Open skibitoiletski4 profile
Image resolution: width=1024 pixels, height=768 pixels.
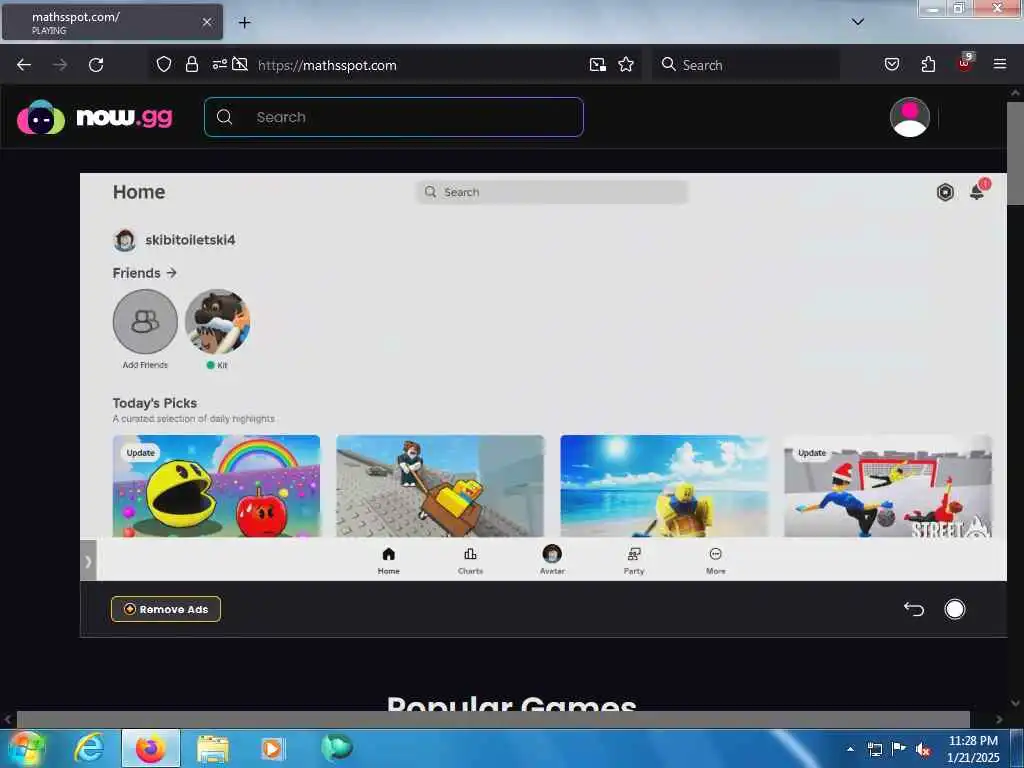click(x=174, y=240)
